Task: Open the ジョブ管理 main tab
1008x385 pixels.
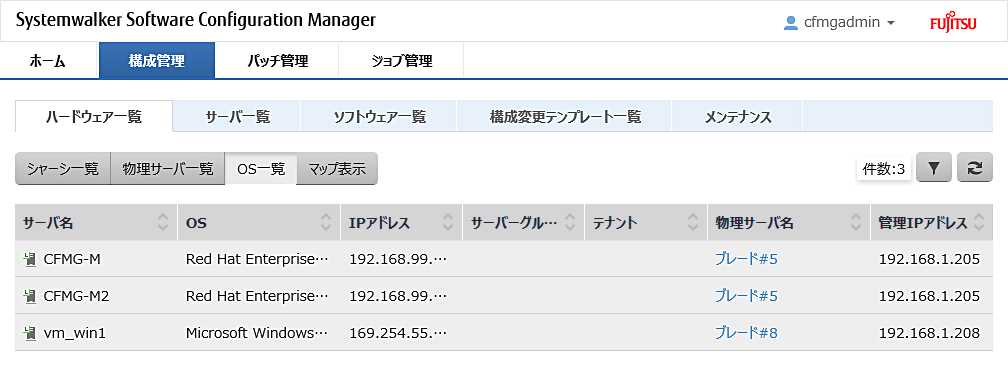Action: coord(401,60)
